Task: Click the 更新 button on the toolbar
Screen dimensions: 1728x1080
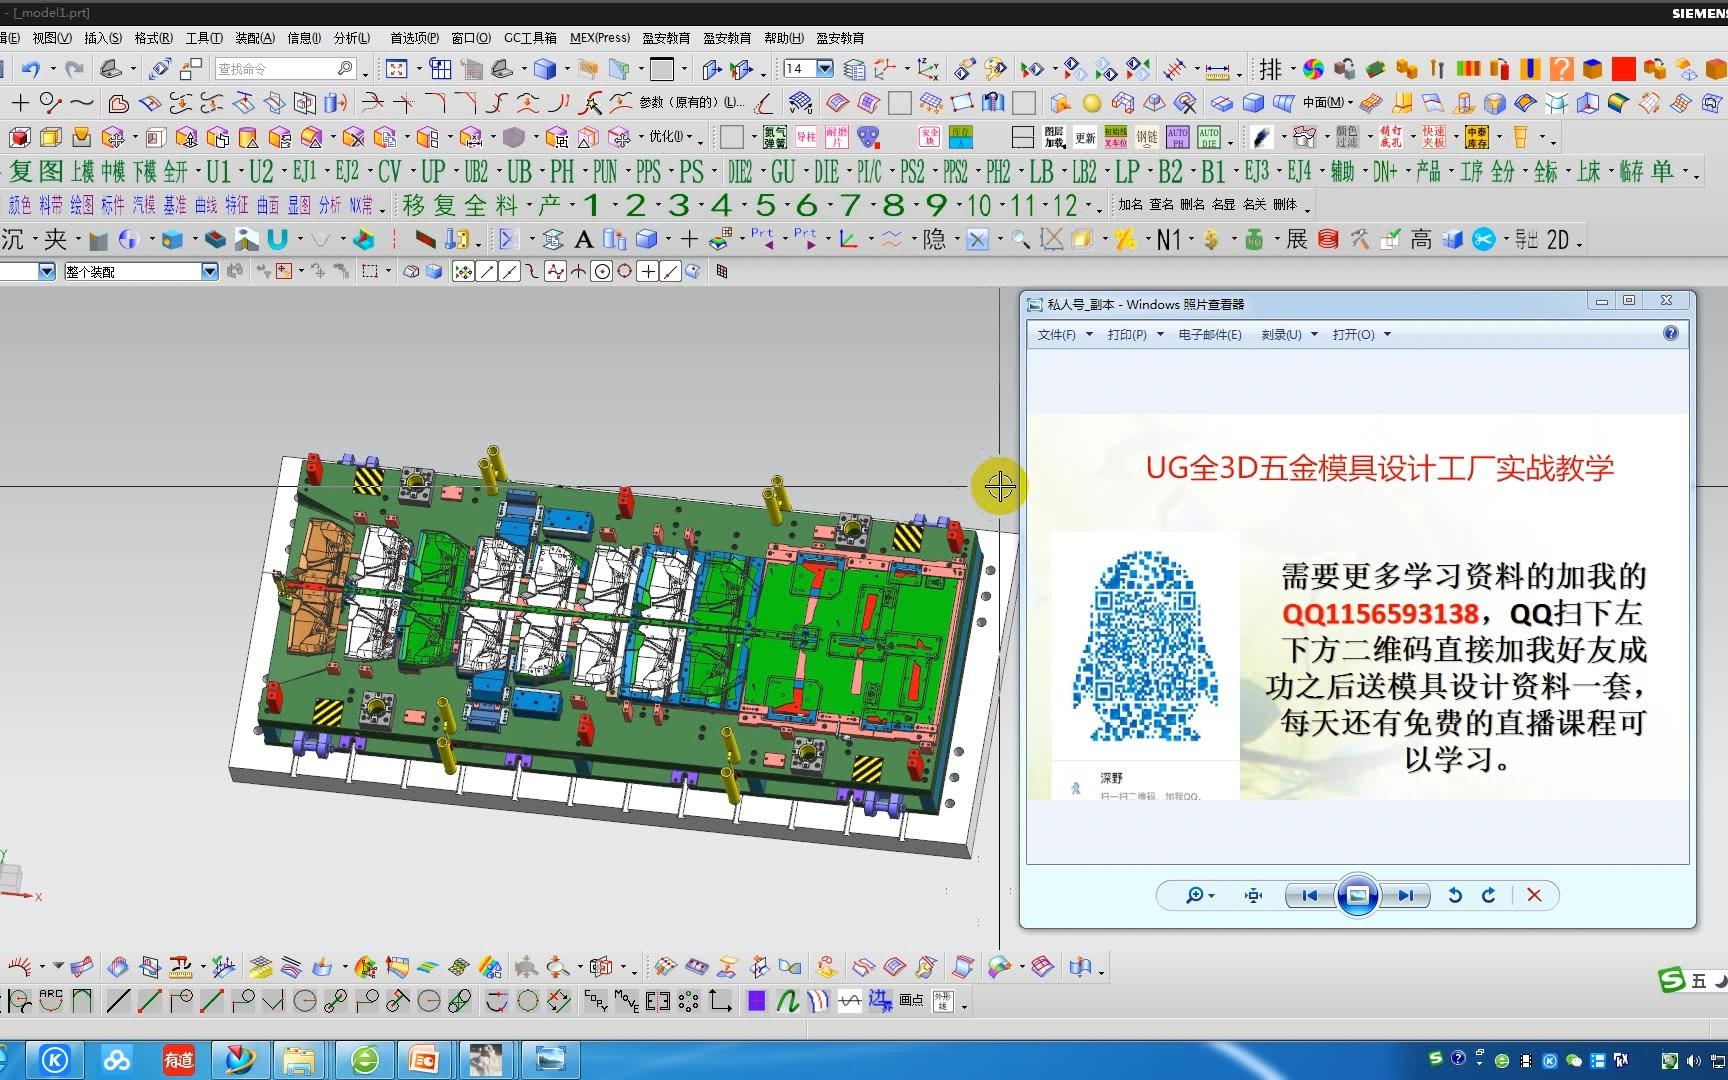Action: pyautogui.click(x=1084, y=137)
